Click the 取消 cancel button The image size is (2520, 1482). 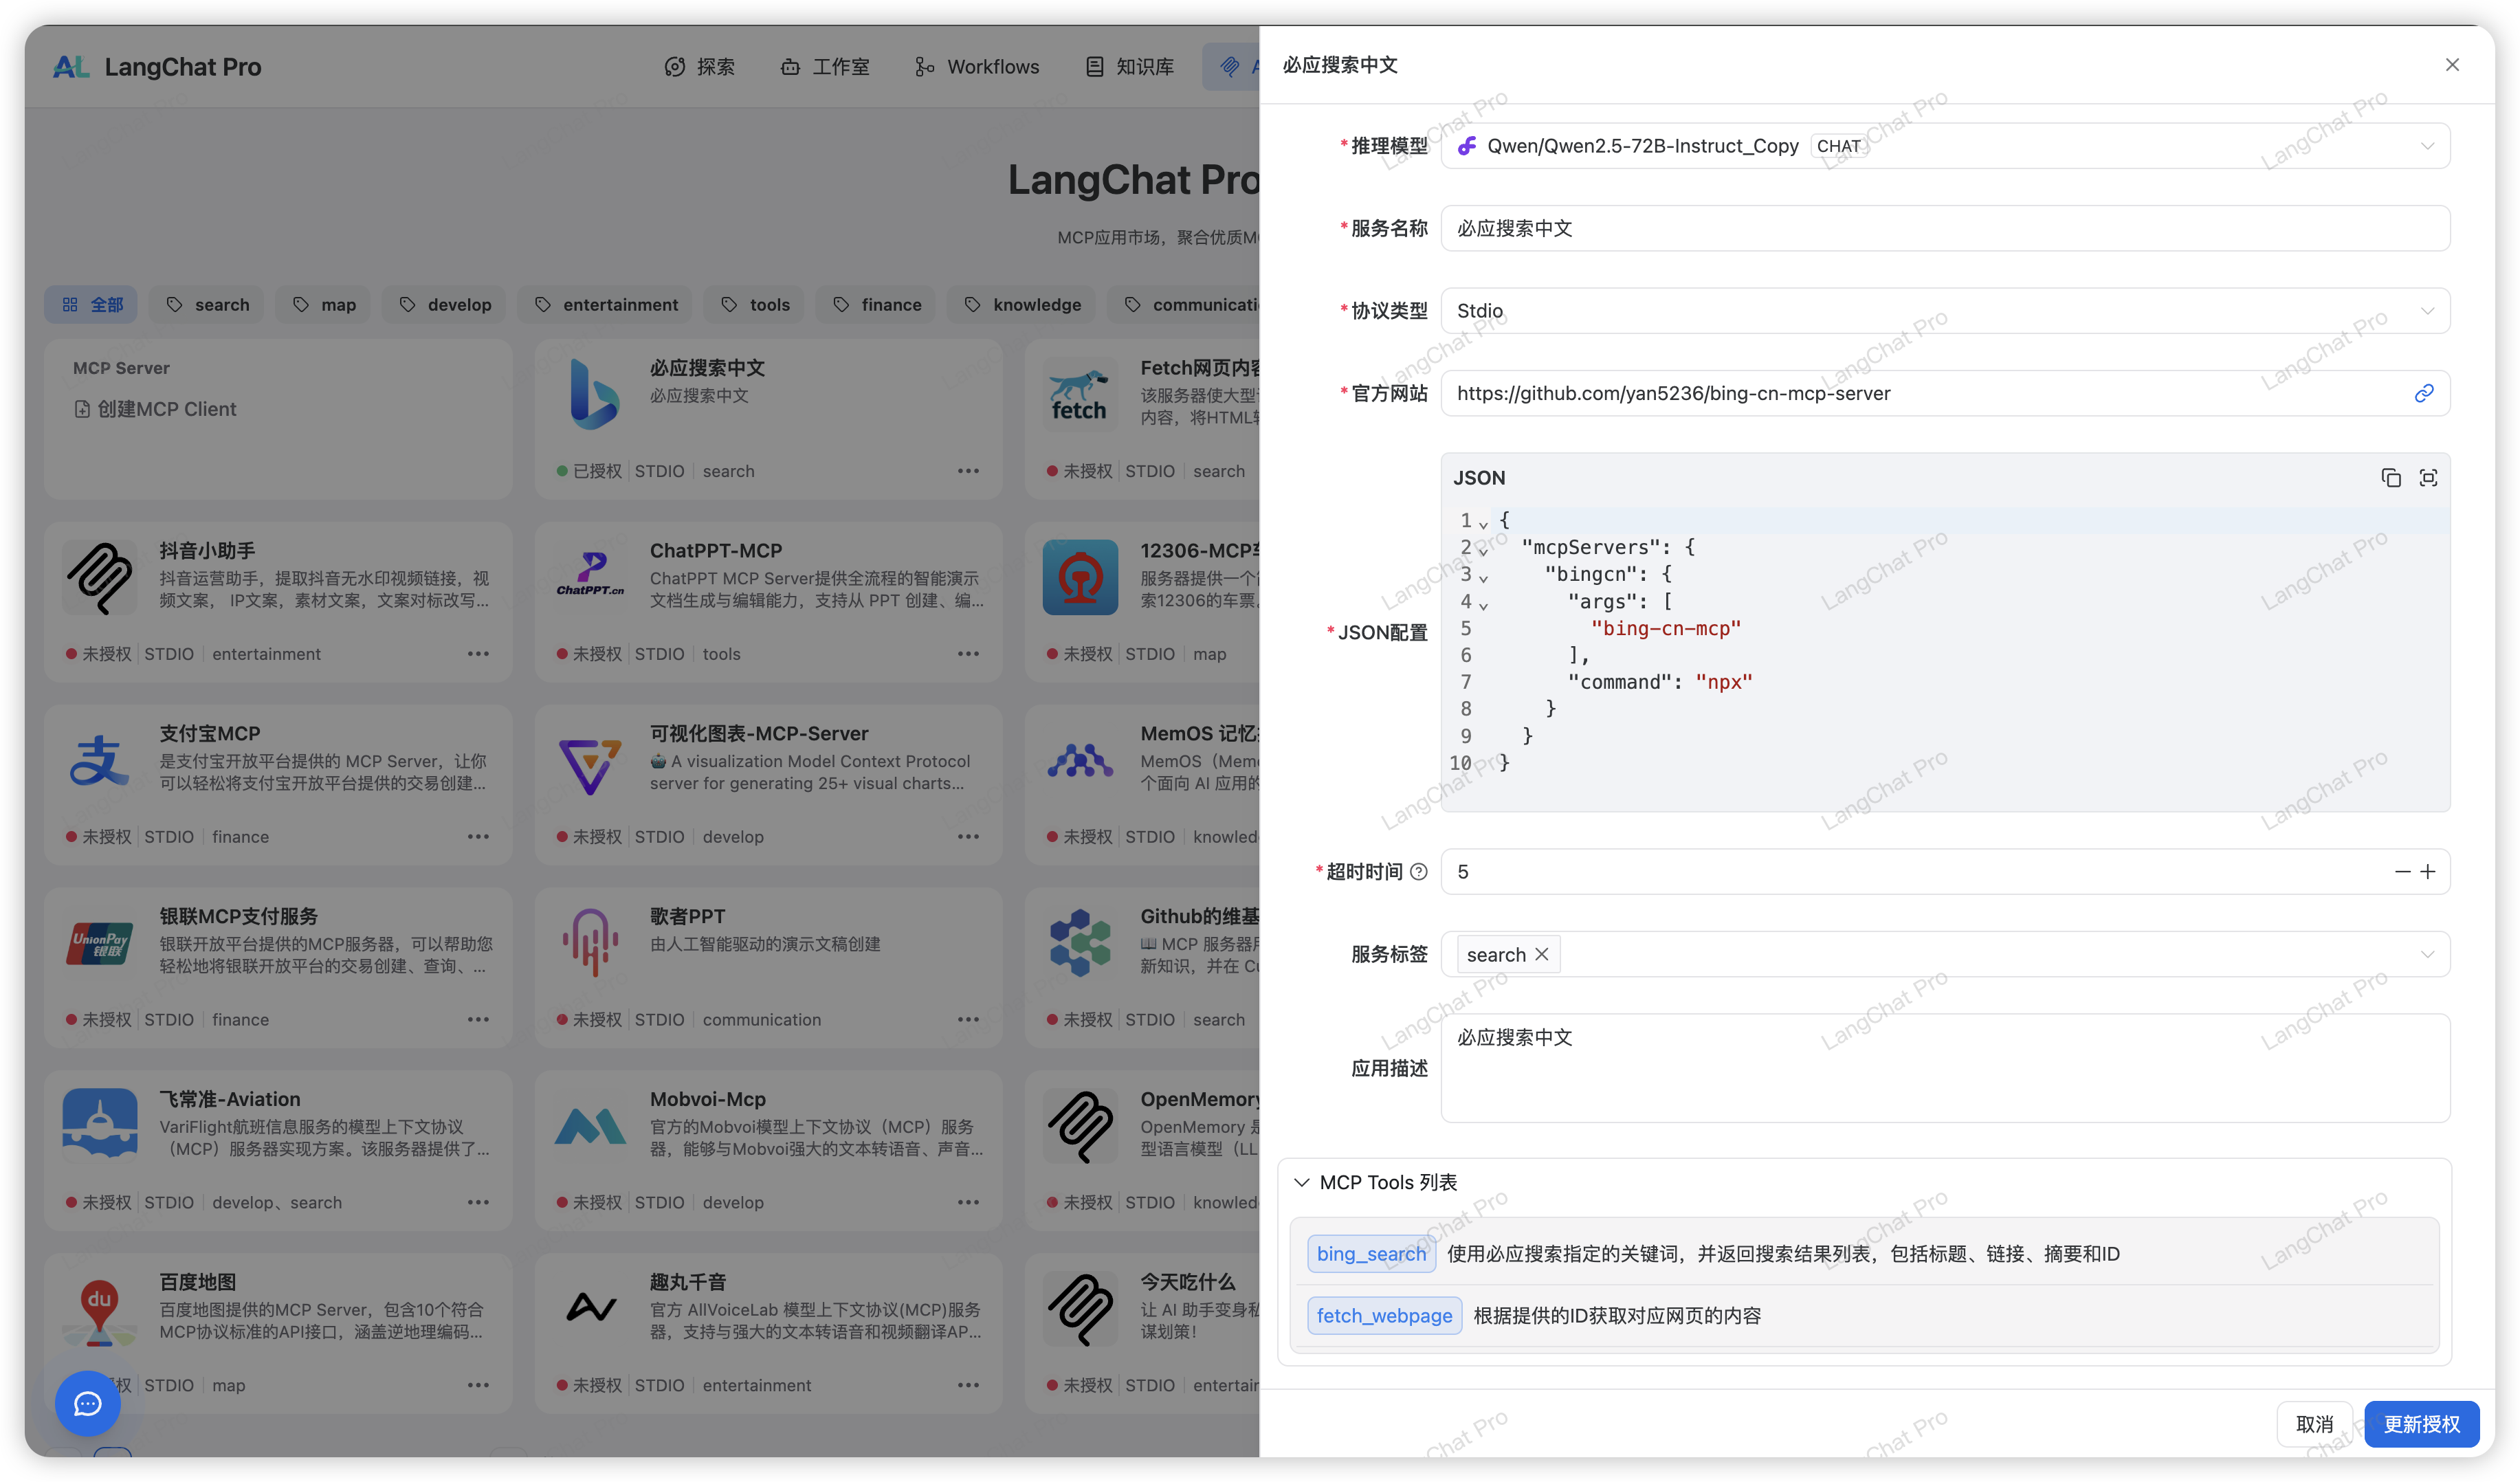(x=2314, y=1424)
